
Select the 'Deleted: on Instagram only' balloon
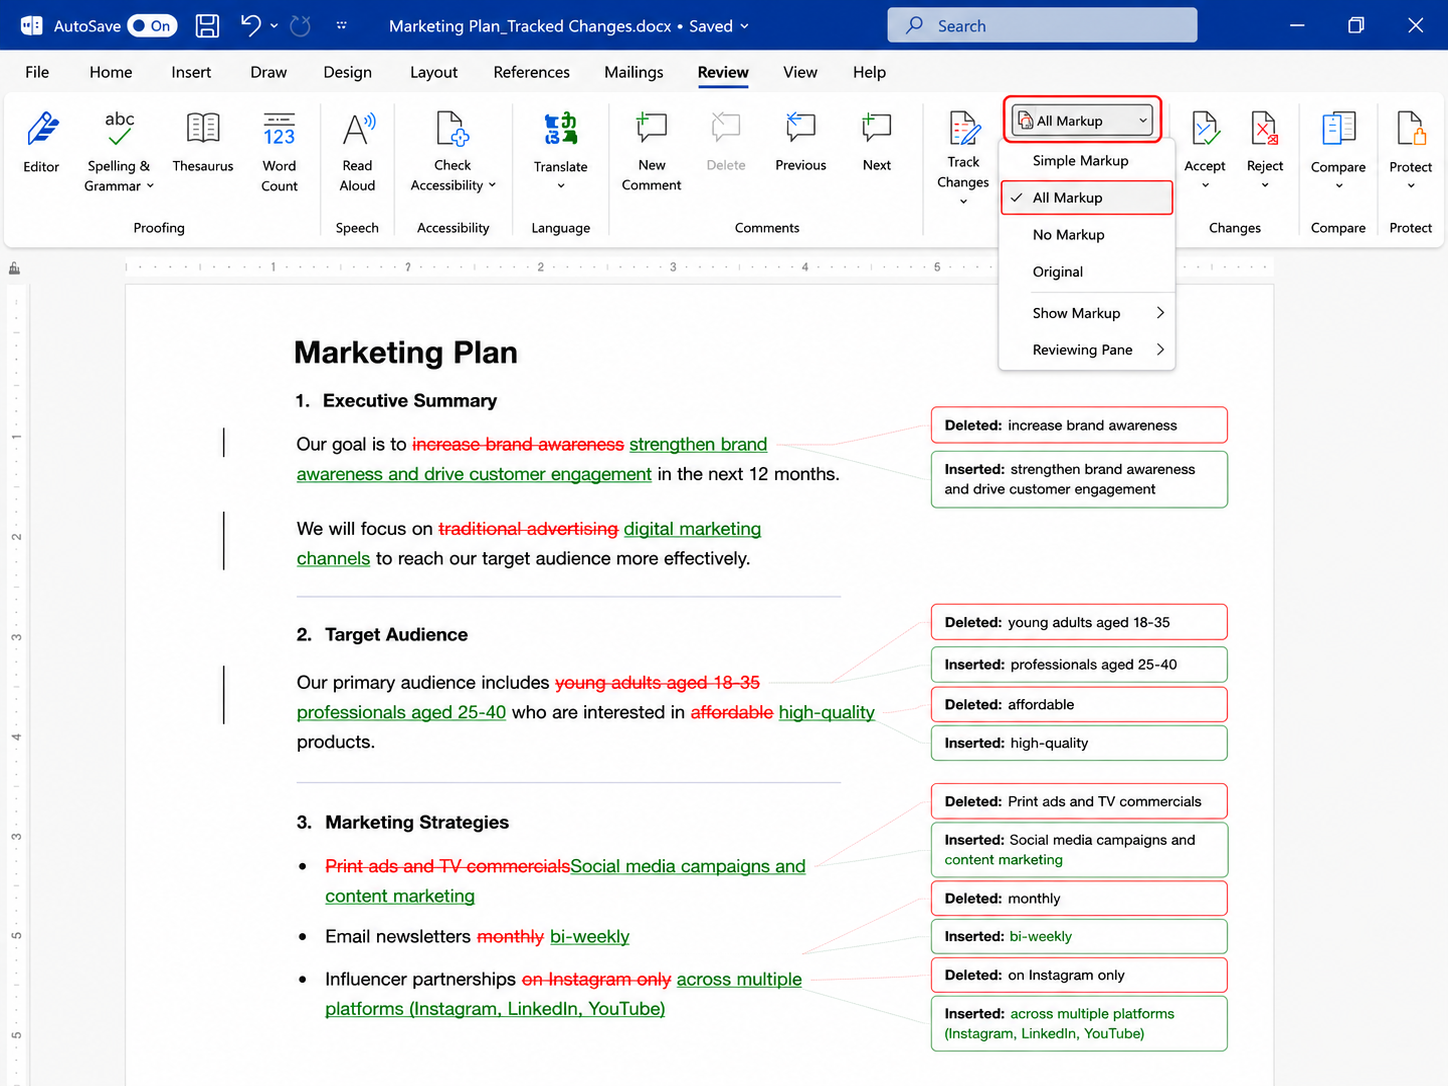point(1079,975)
